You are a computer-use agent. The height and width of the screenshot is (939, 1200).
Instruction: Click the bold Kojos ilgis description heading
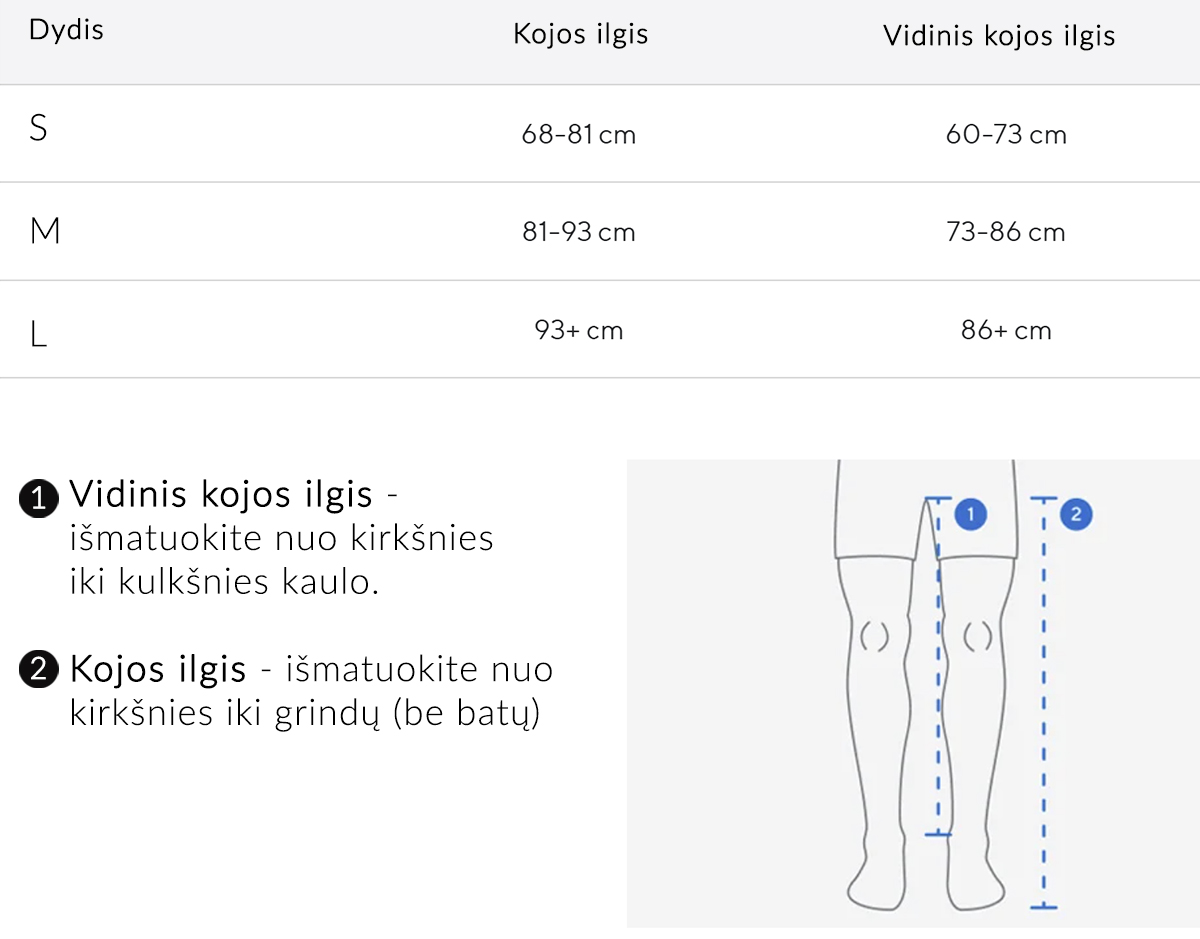158,668
